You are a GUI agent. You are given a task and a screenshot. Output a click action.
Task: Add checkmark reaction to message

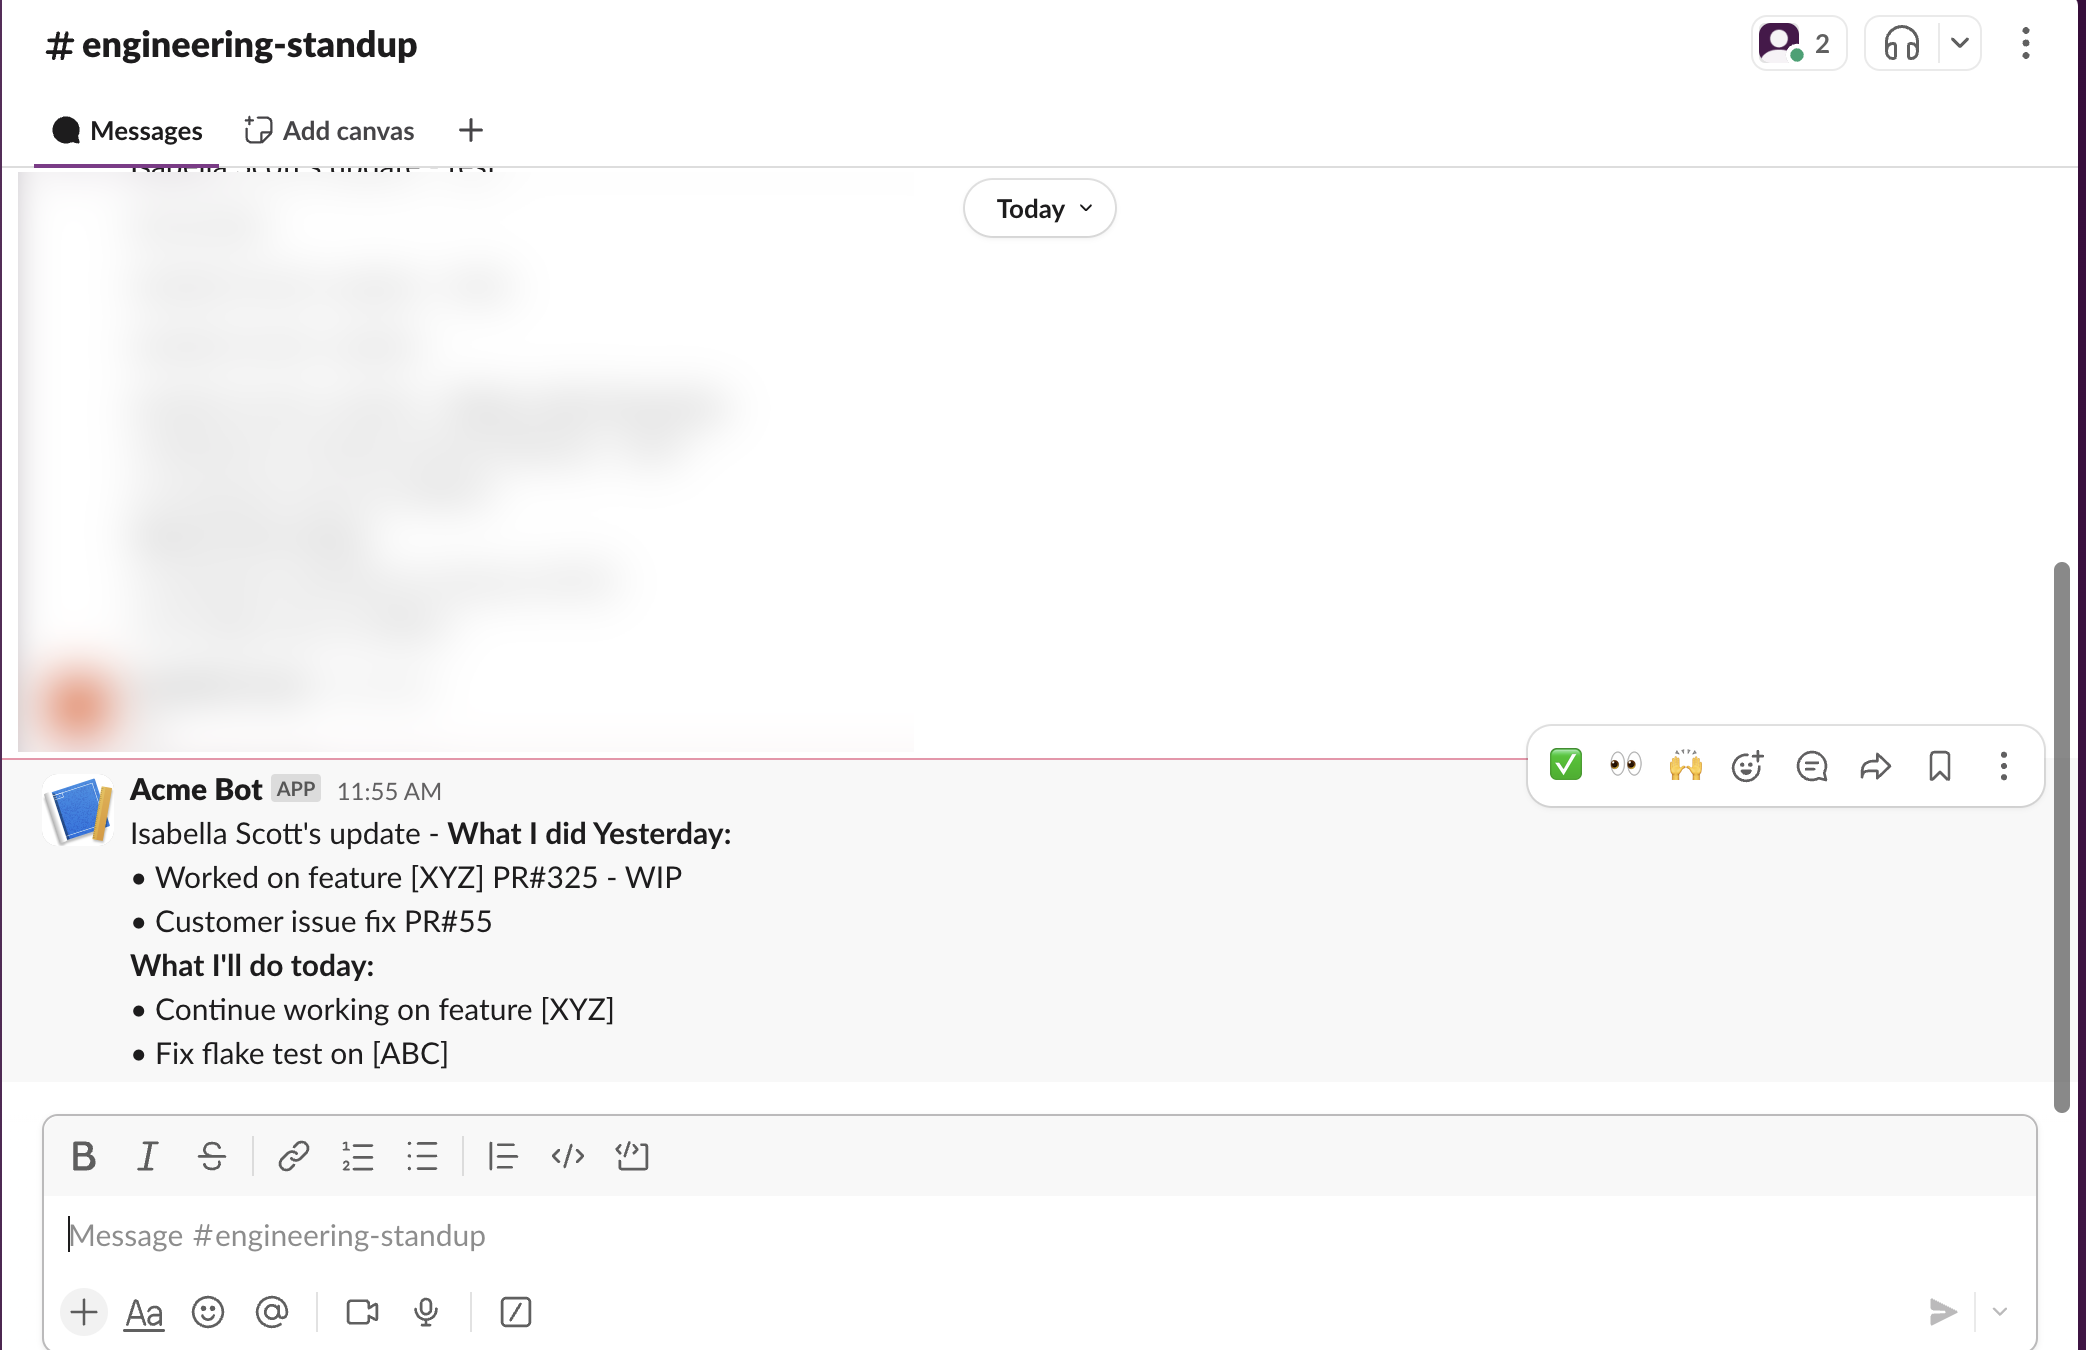click(1564, 765)
